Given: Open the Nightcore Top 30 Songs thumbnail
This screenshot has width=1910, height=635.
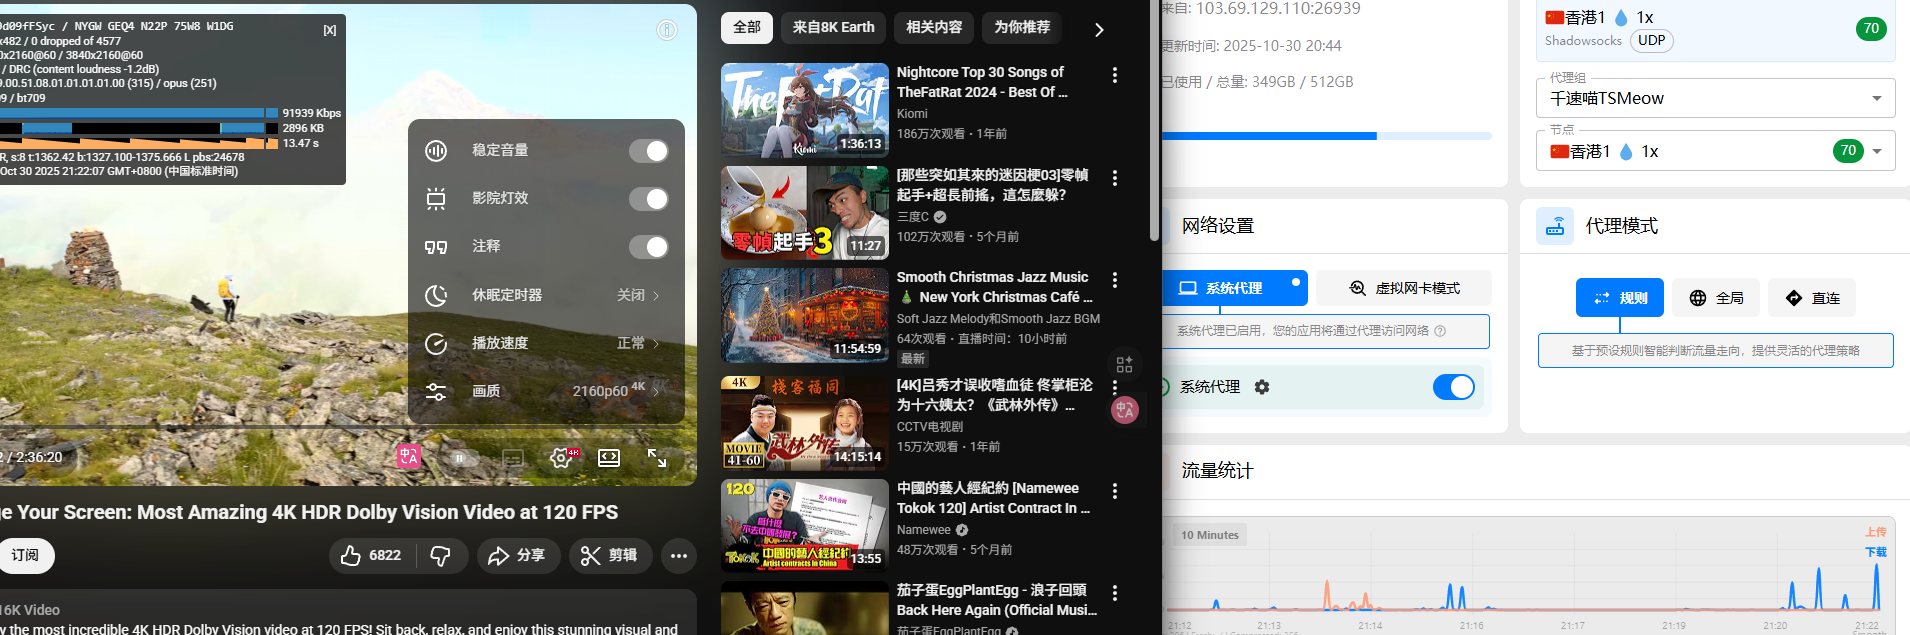Looking at the screenshot, I should tap(804, 110).
